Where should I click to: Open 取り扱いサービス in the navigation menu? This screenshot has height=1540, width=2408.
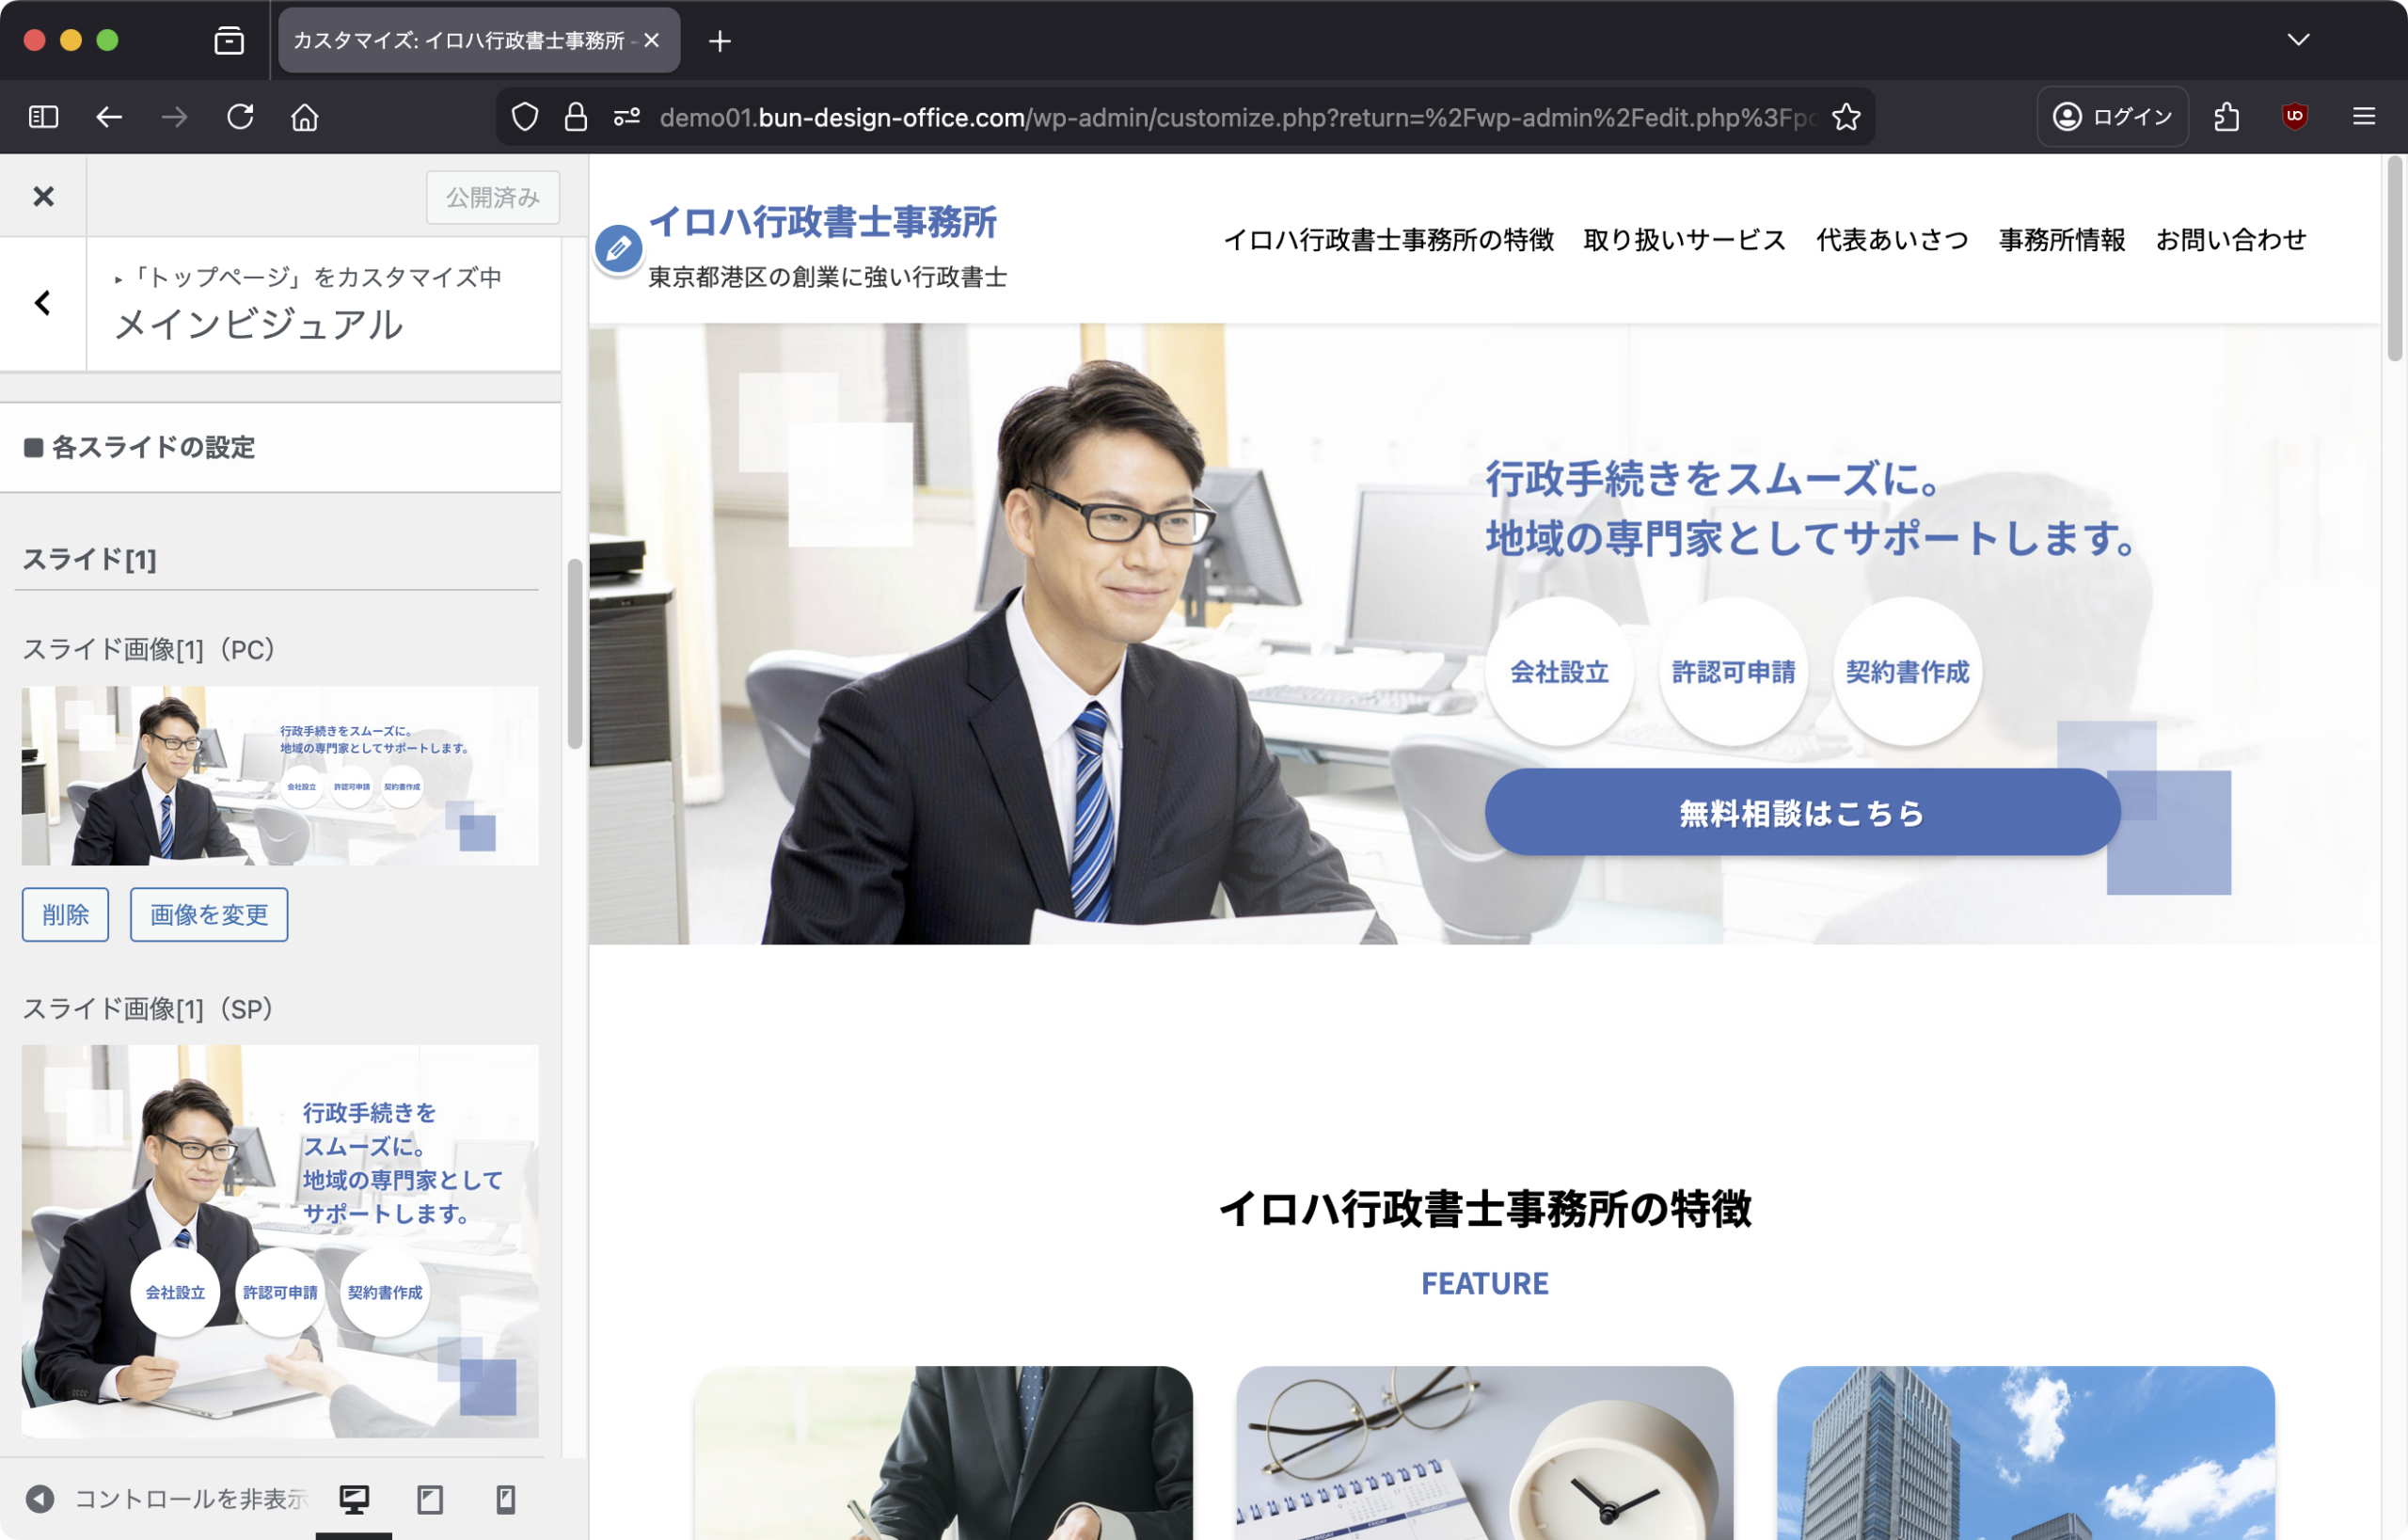pos(1684,240)
